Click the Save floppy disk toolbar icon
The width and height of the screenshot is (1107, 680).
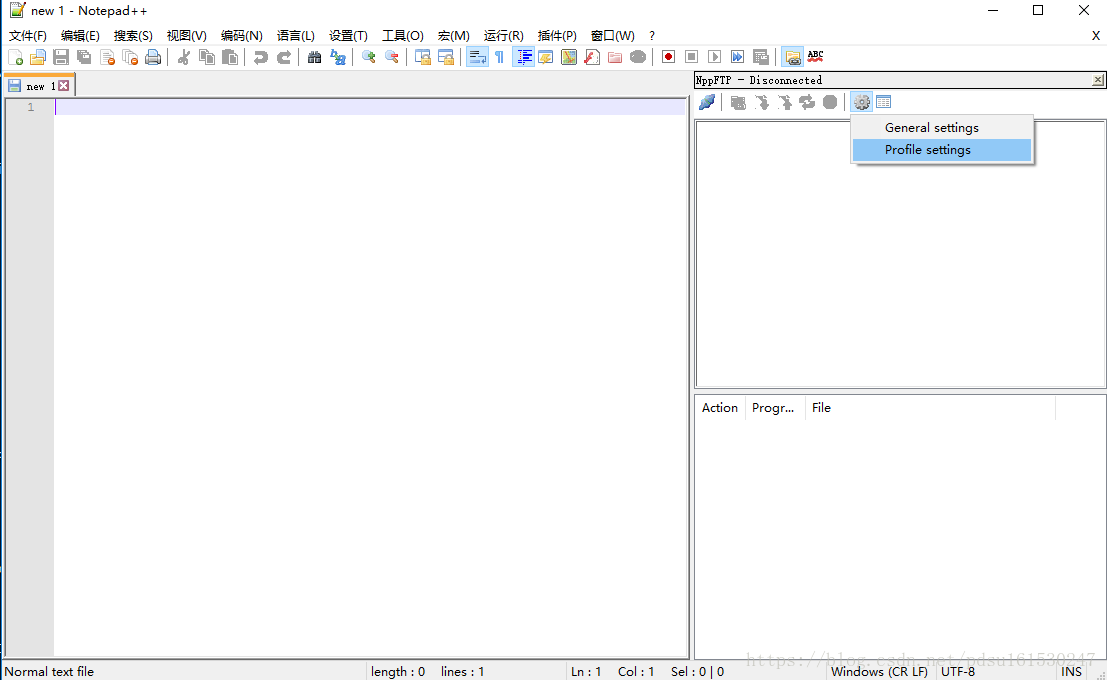pyautogui.click(x=61, y=57)
